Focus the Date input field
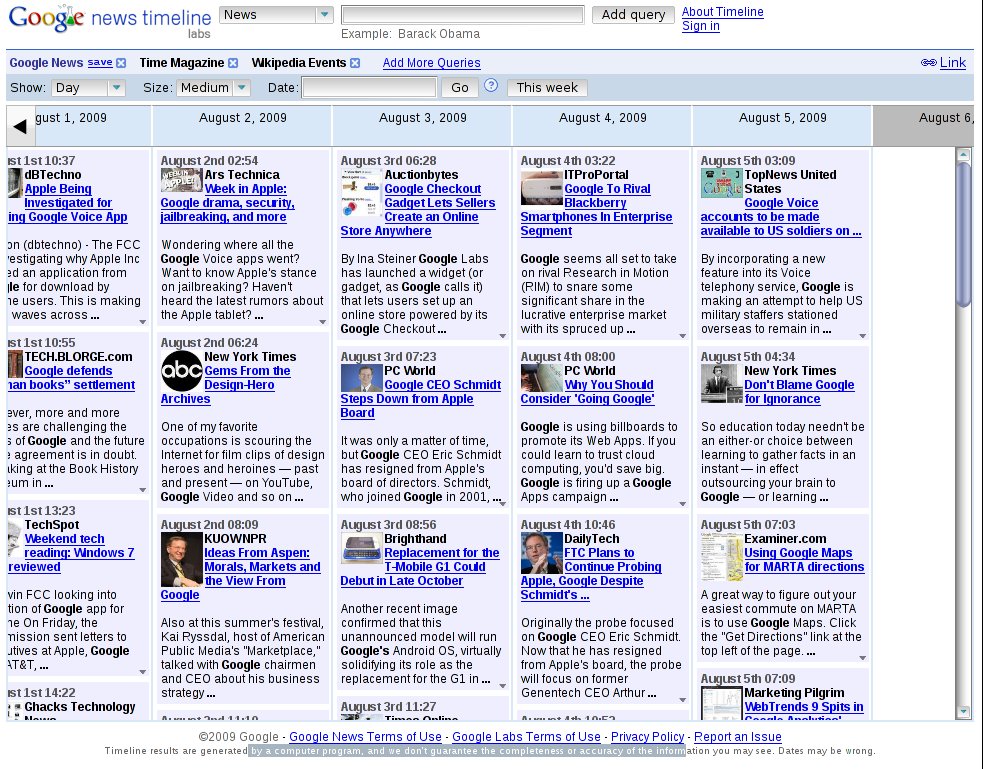 coord(369,88)
